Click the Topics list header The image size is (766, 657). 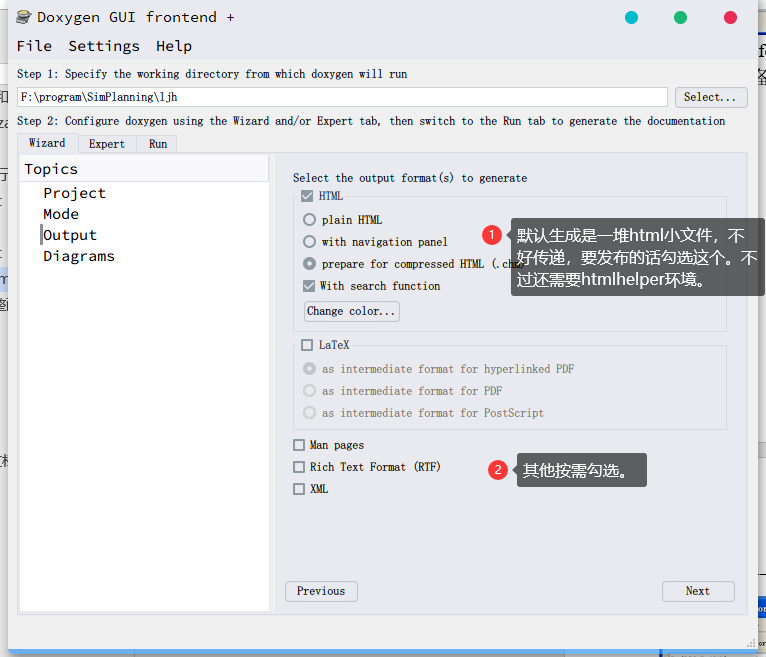(x=144, y=169)
